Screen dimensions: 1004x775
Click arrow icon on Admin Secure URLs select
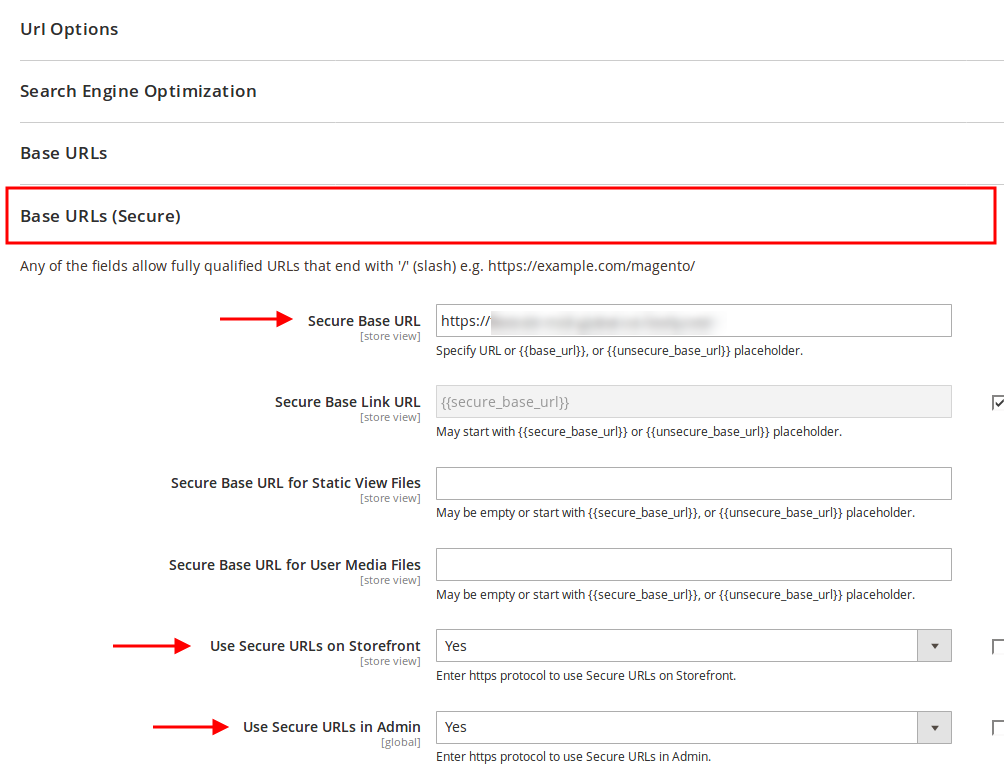coord(934,727)
